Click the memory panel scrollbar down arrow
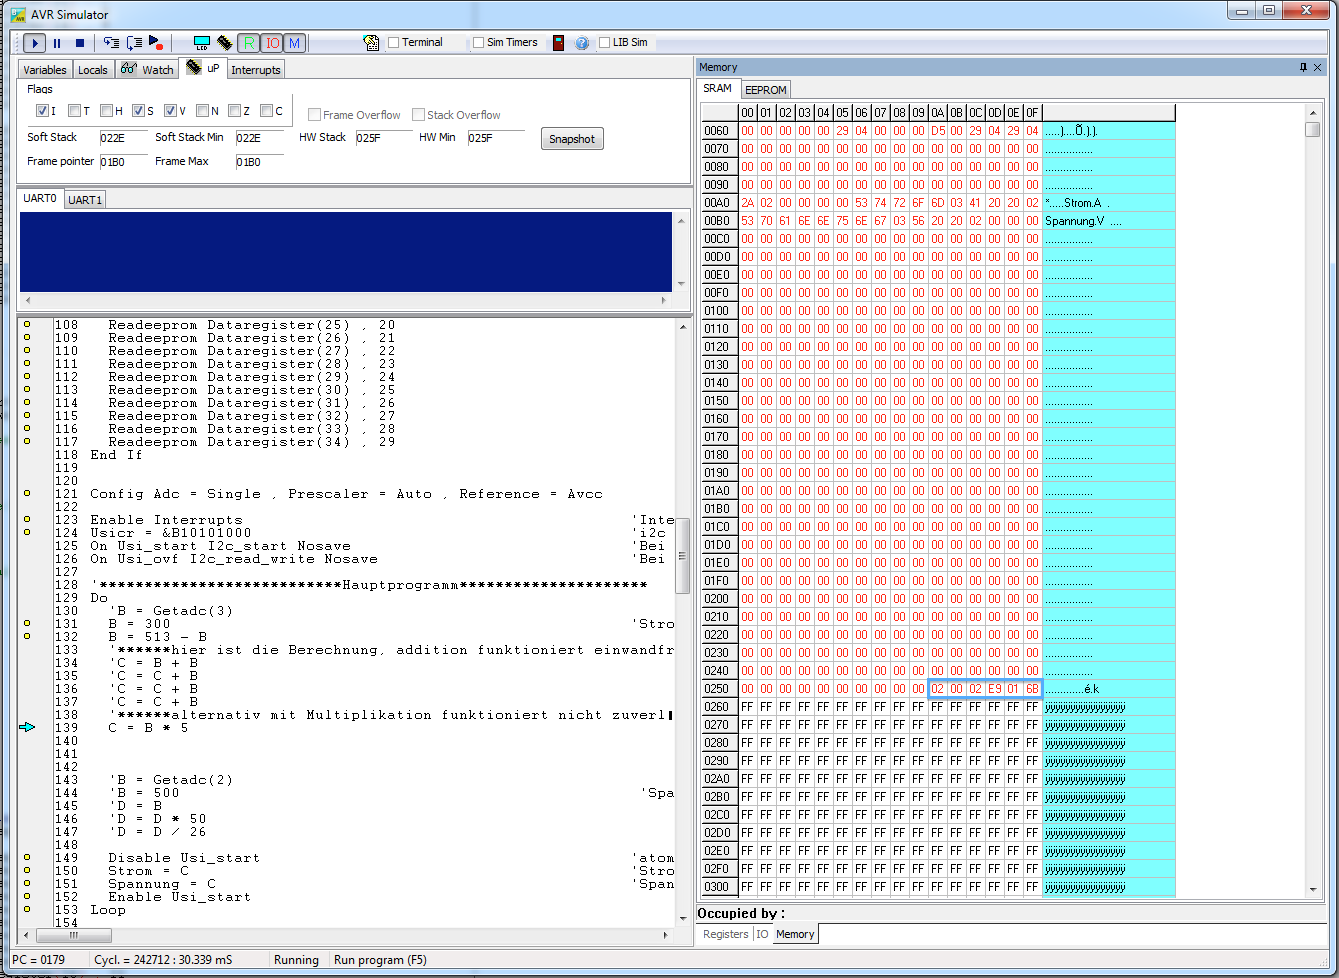The width and height of the screenshot is (1339, 978). pyautogui.click(x=1313, y=889)
